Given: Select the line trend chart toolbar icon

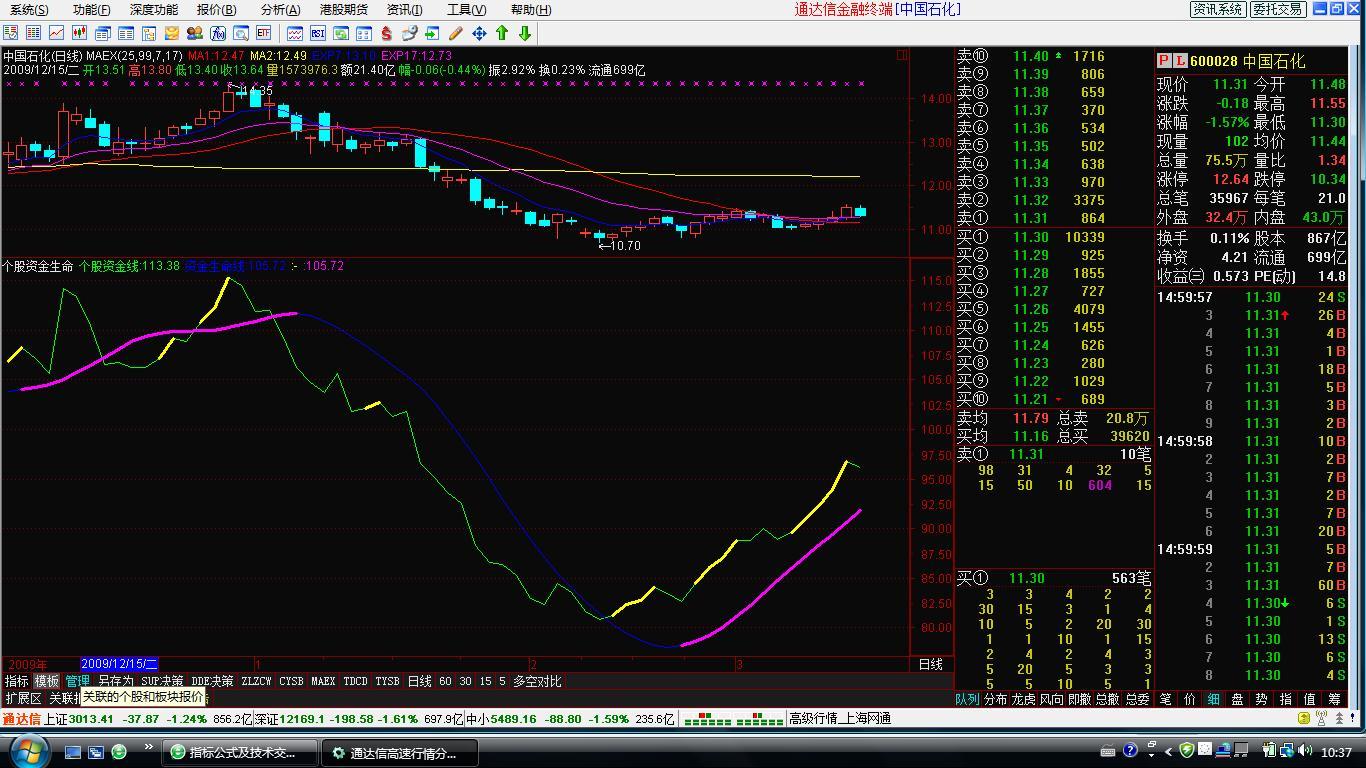Looking at the screenshot, I should click(x=57, y=33).
